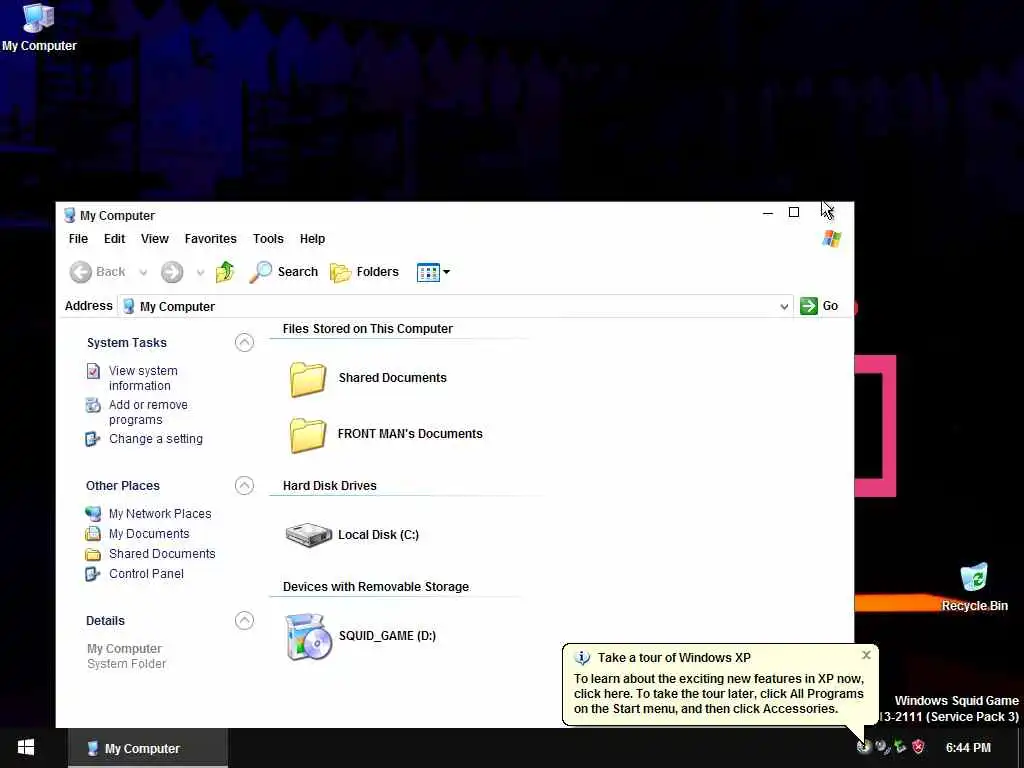This screenshot has width=1024, height=768.
Task: Open the Help menu
Action: (x=312, y=239)
